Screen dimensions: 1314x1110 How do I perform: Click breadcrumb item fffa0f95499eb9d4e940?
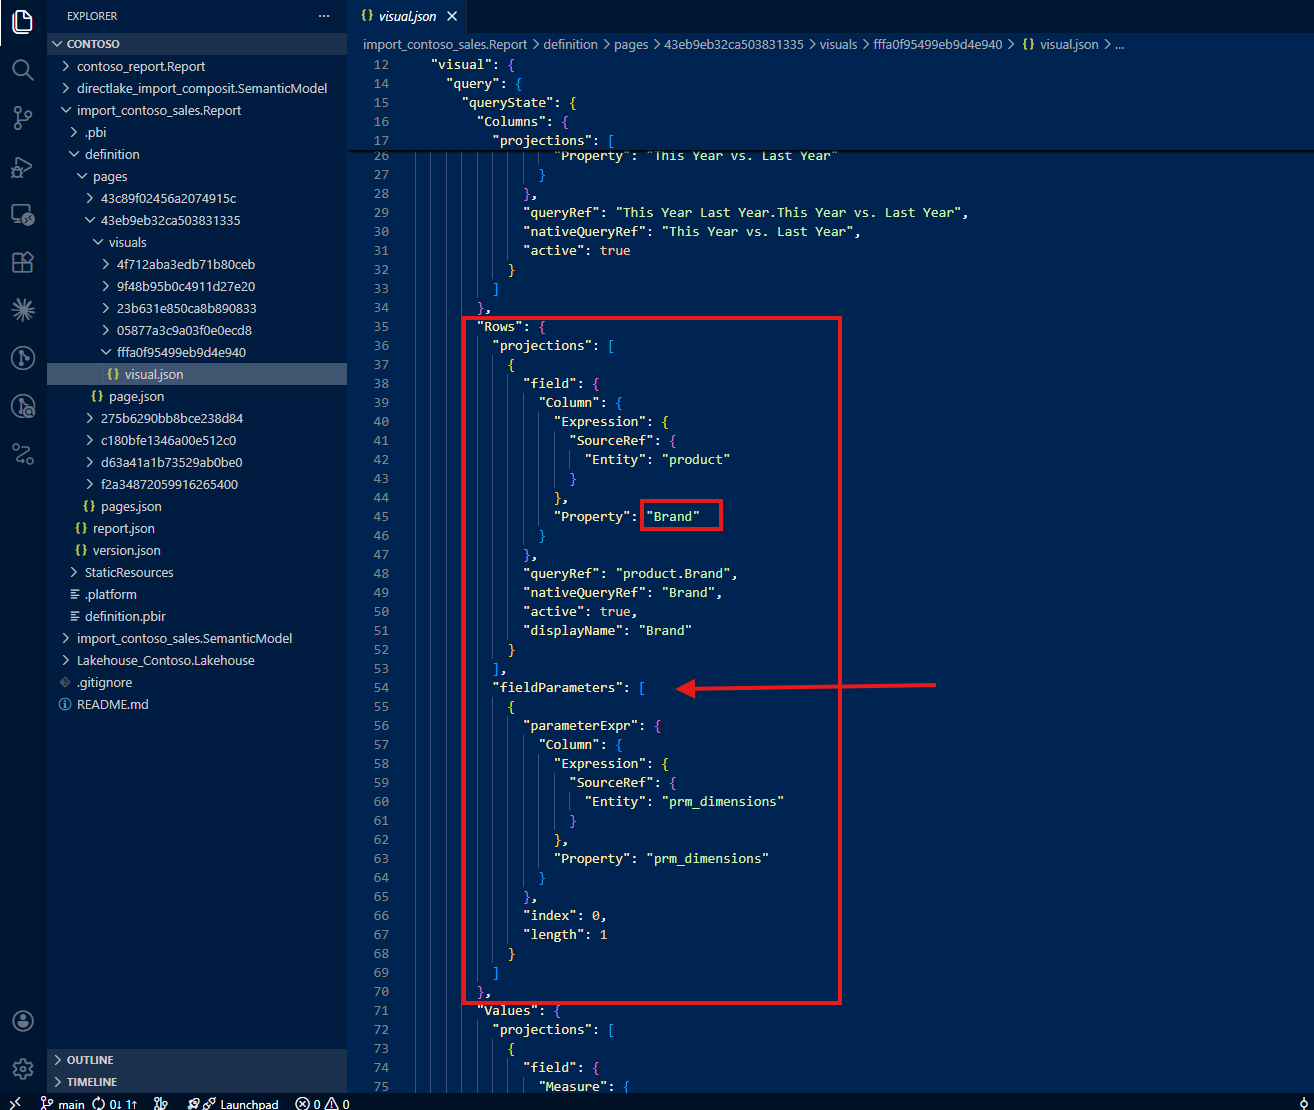click(937, 44)
